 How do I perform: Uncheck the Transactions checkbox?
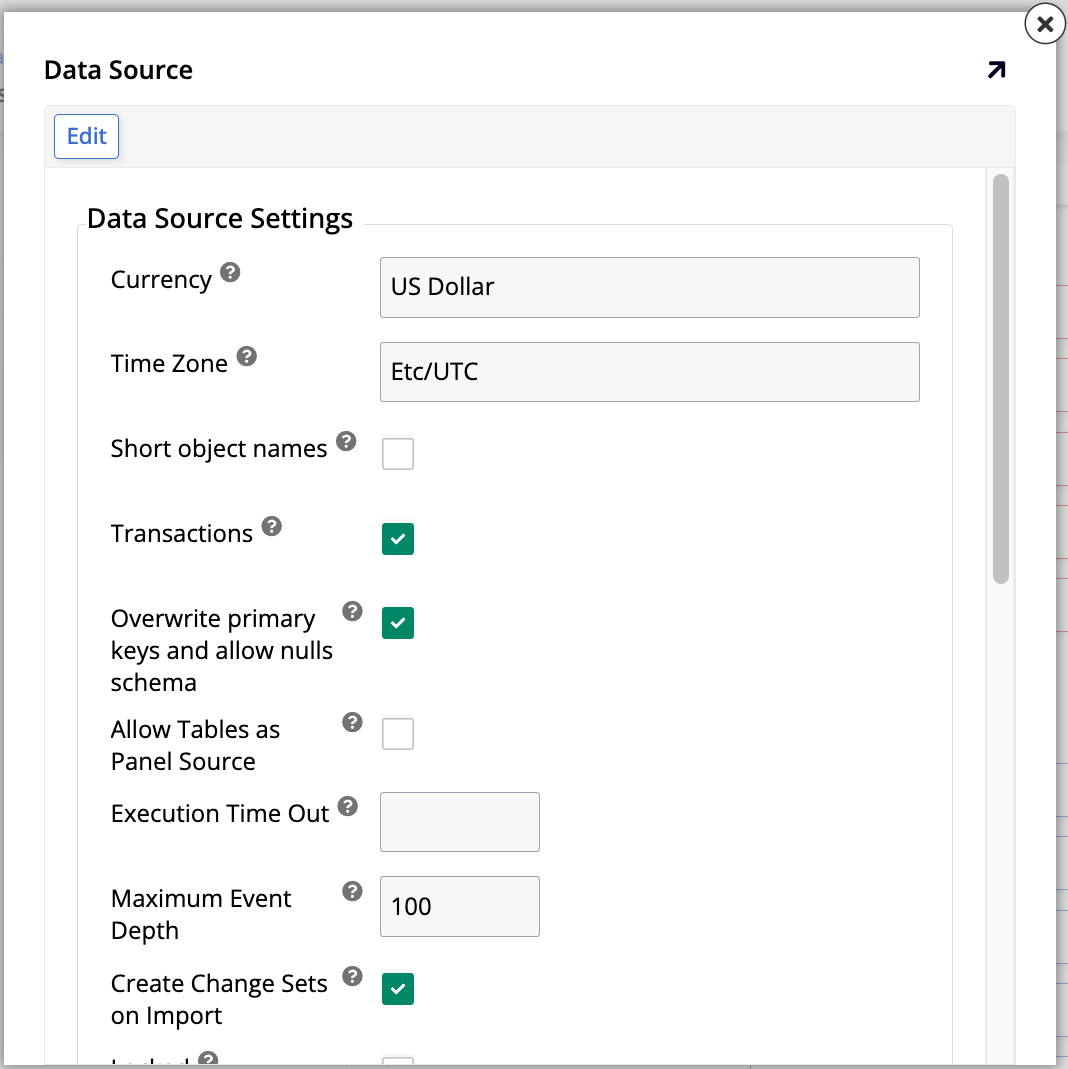coord(398,539)
